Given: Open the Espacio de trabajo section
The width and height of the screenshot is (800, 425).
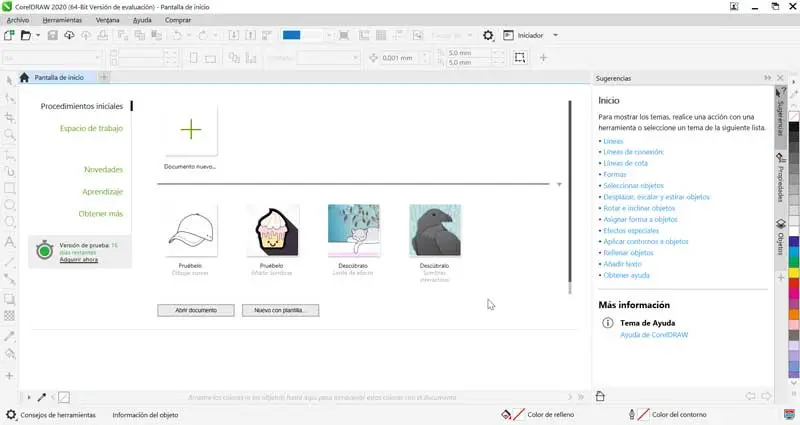Looking at the screenshot, I should point(91,129).
